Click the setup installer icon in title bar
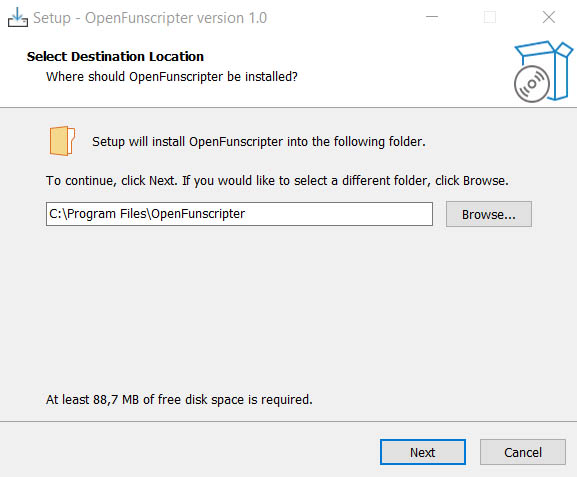The width and height of the screenshot is (577, 477). coord(18,18)
